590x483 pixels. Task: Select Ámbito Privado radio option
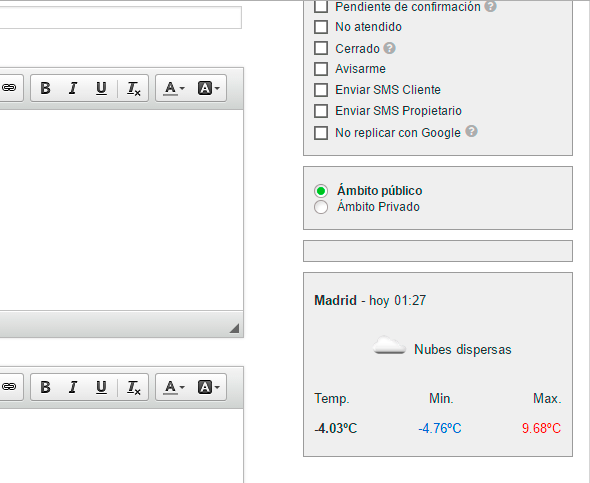(321, 207)
